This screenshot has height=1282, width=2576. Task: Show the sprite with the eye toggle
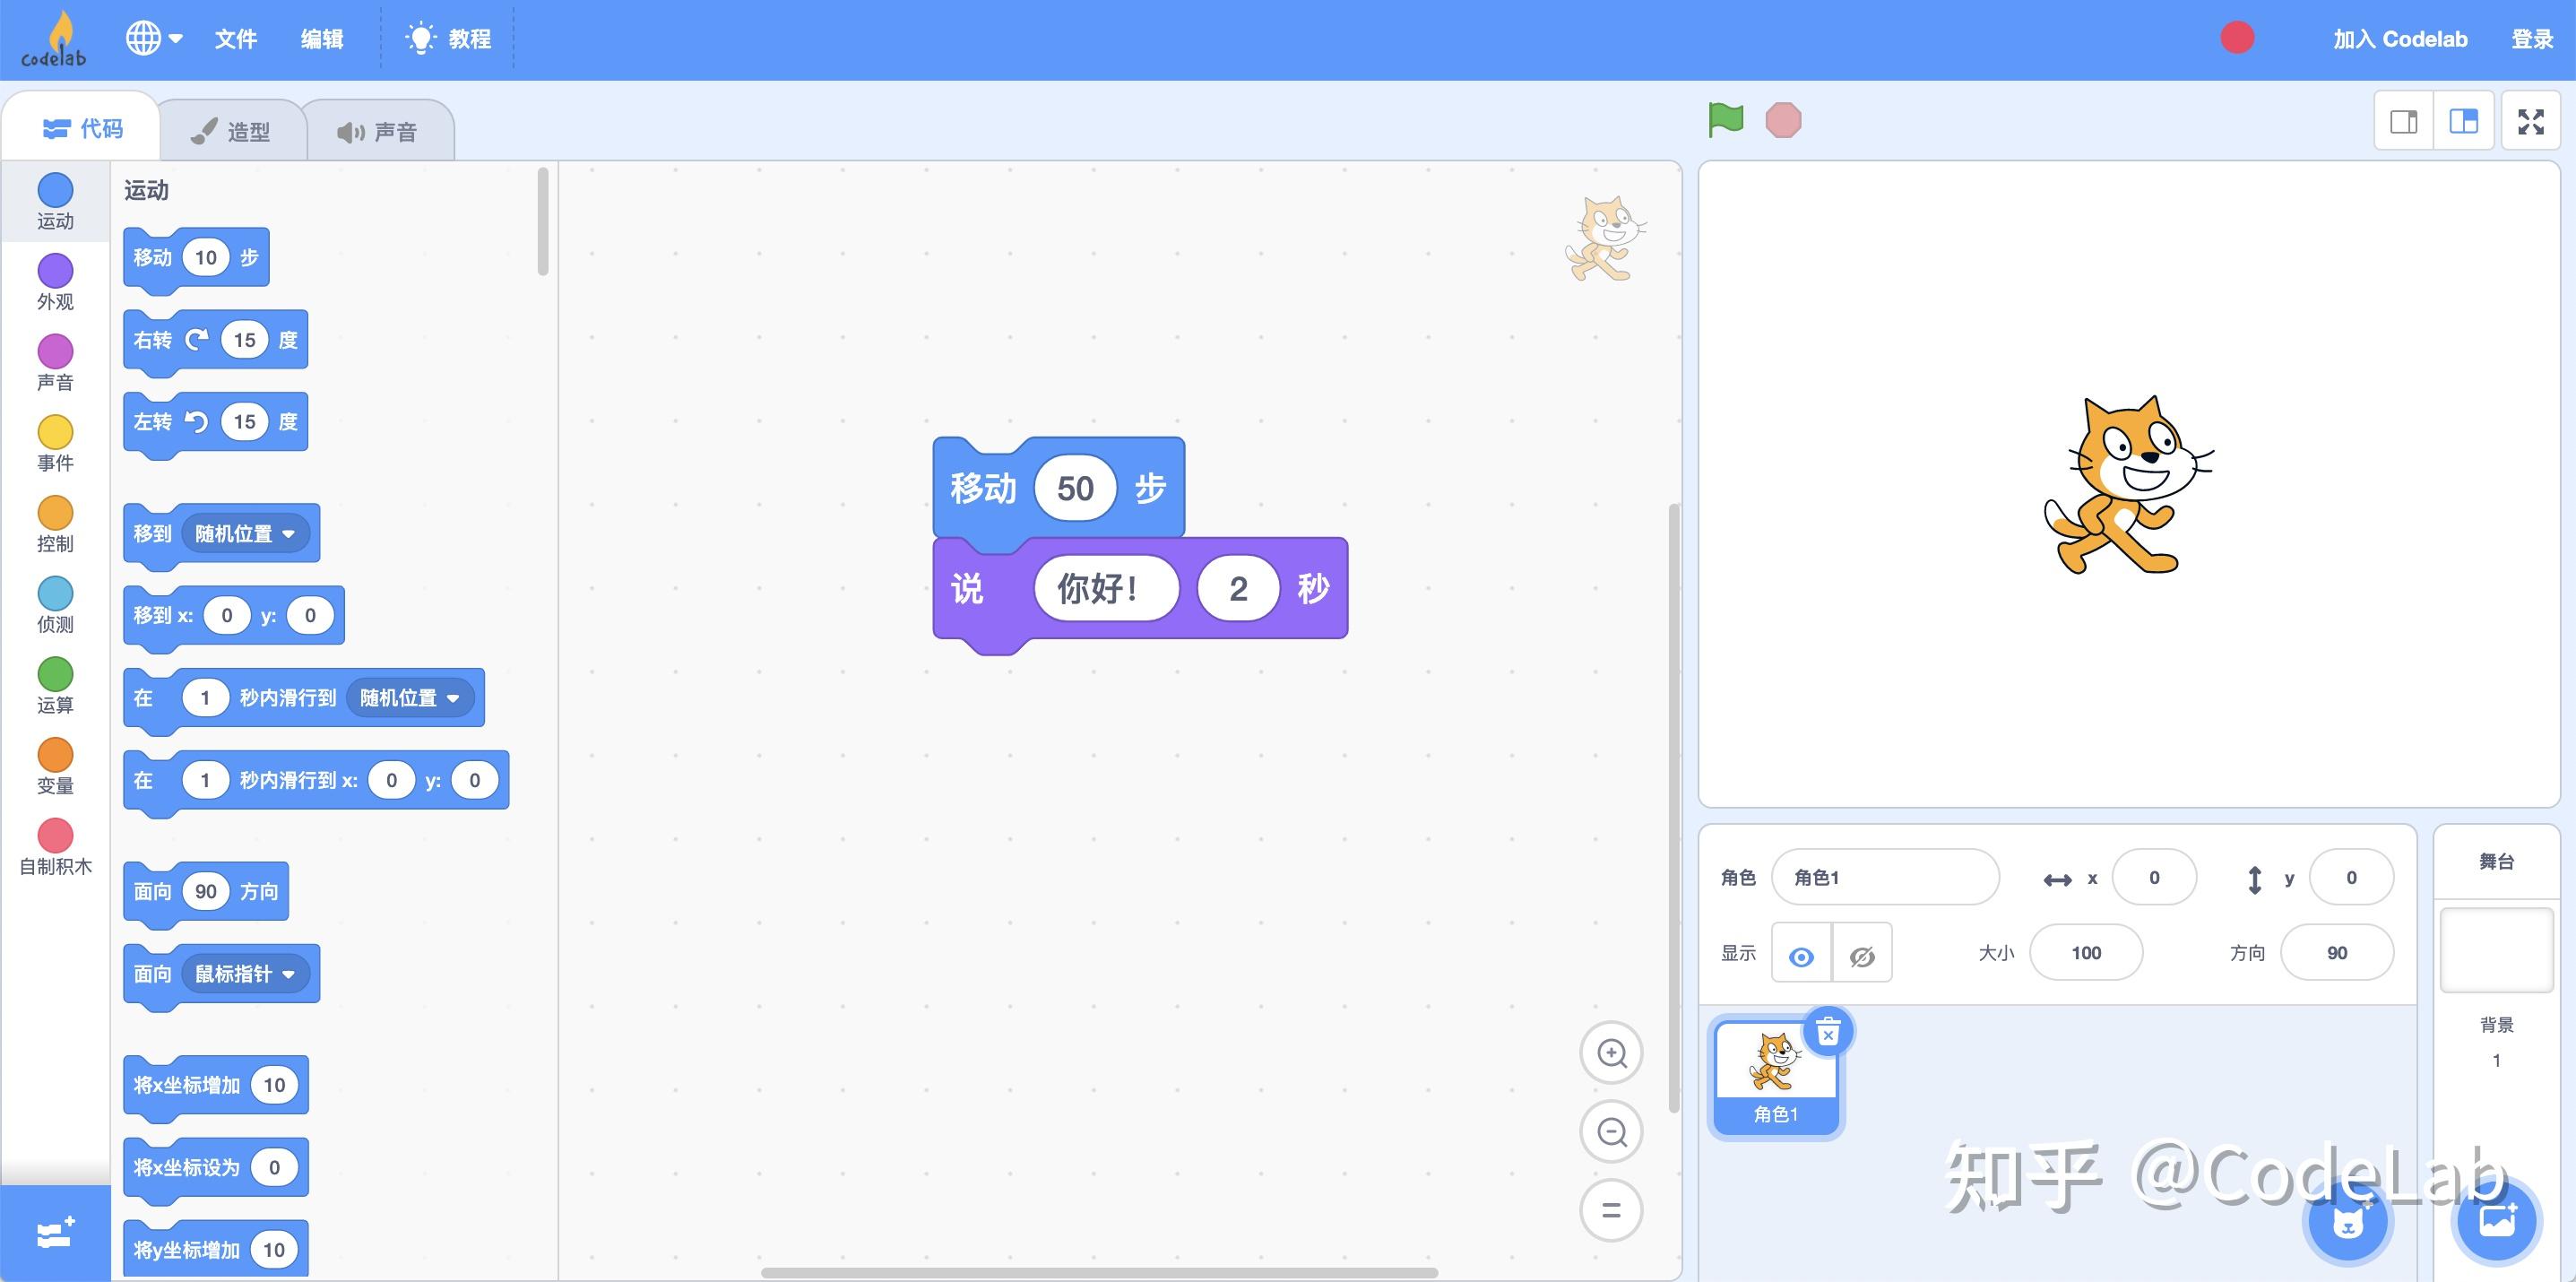[1800, 953]
